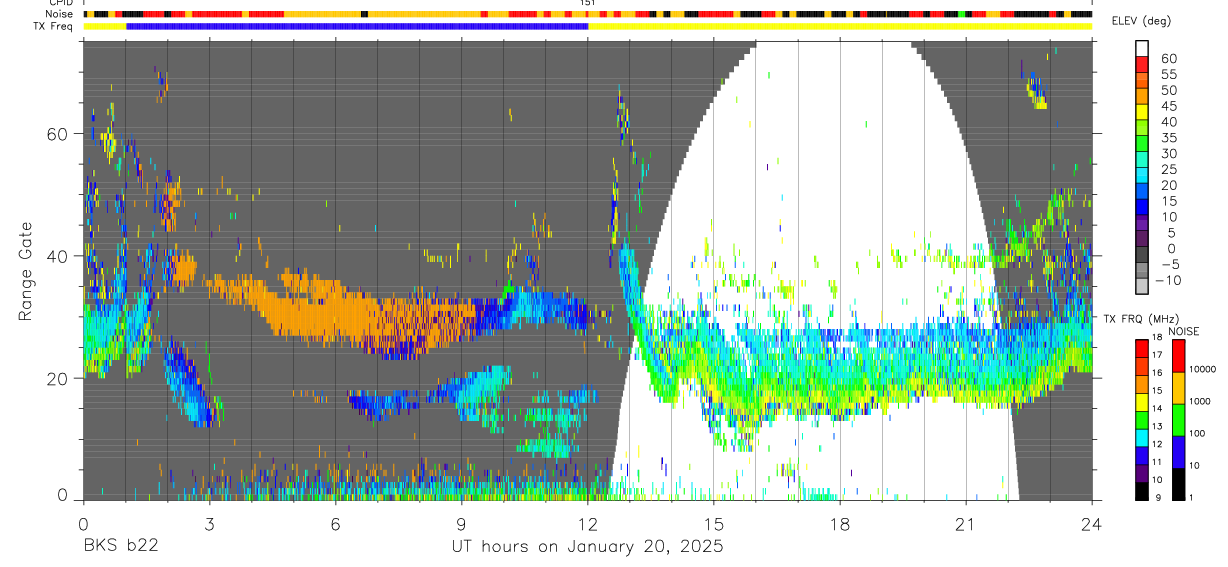The height and width of the screenshot is (567, 1228).
Task: Click the '20' tick on Range Gate axis
Action: click(58, 378)
